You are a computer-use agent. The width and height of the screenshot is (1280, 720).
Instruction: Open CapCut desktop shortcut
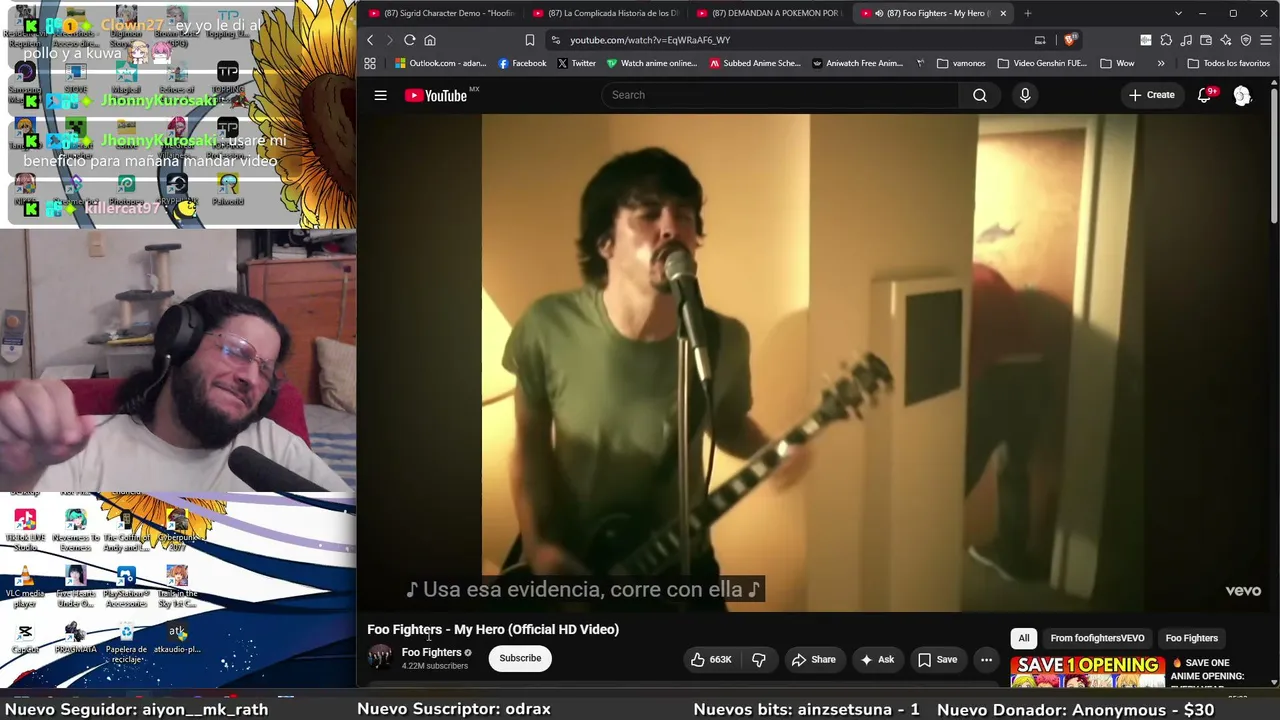point(25,639)
